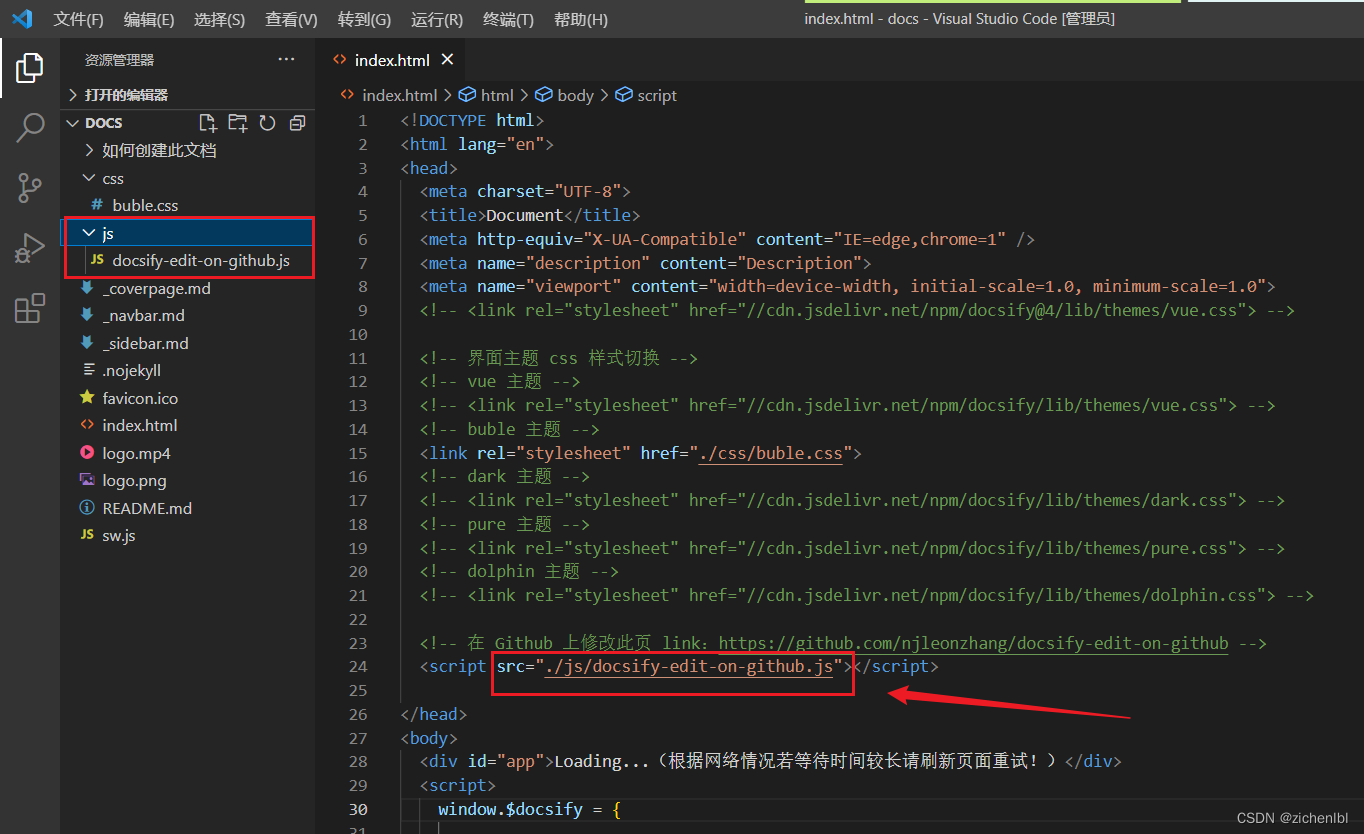This screenshot has width=1364, height=834.
Task: Create a new file in DOCS
Action: pyautogui.click(x=208, y=123)
